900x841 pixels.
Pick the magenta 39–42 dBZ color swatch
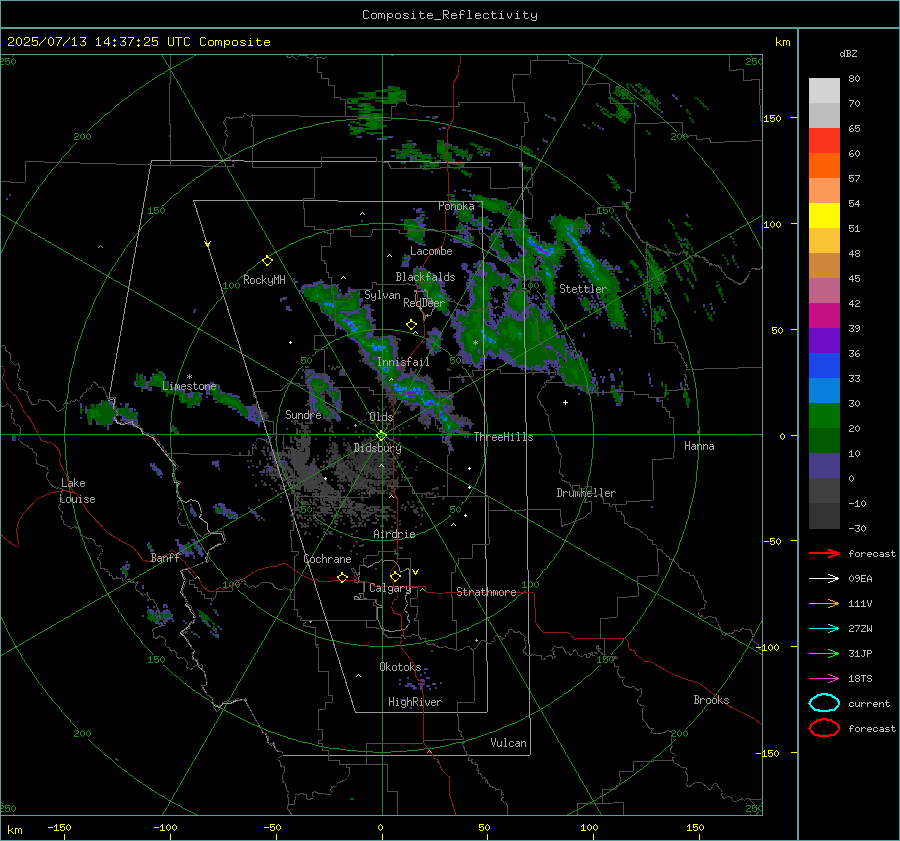coord(824,316)
